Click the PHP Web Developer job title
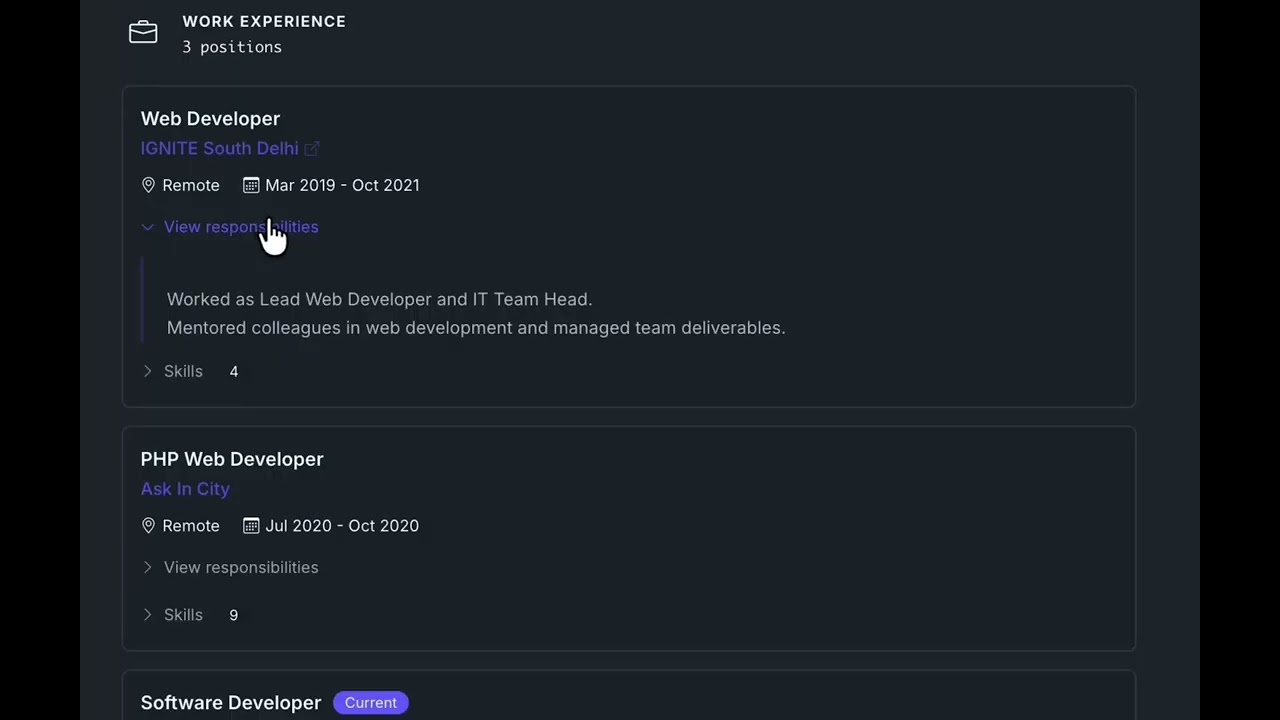Viewport: 1280px width, 720px height. point(232,459)
